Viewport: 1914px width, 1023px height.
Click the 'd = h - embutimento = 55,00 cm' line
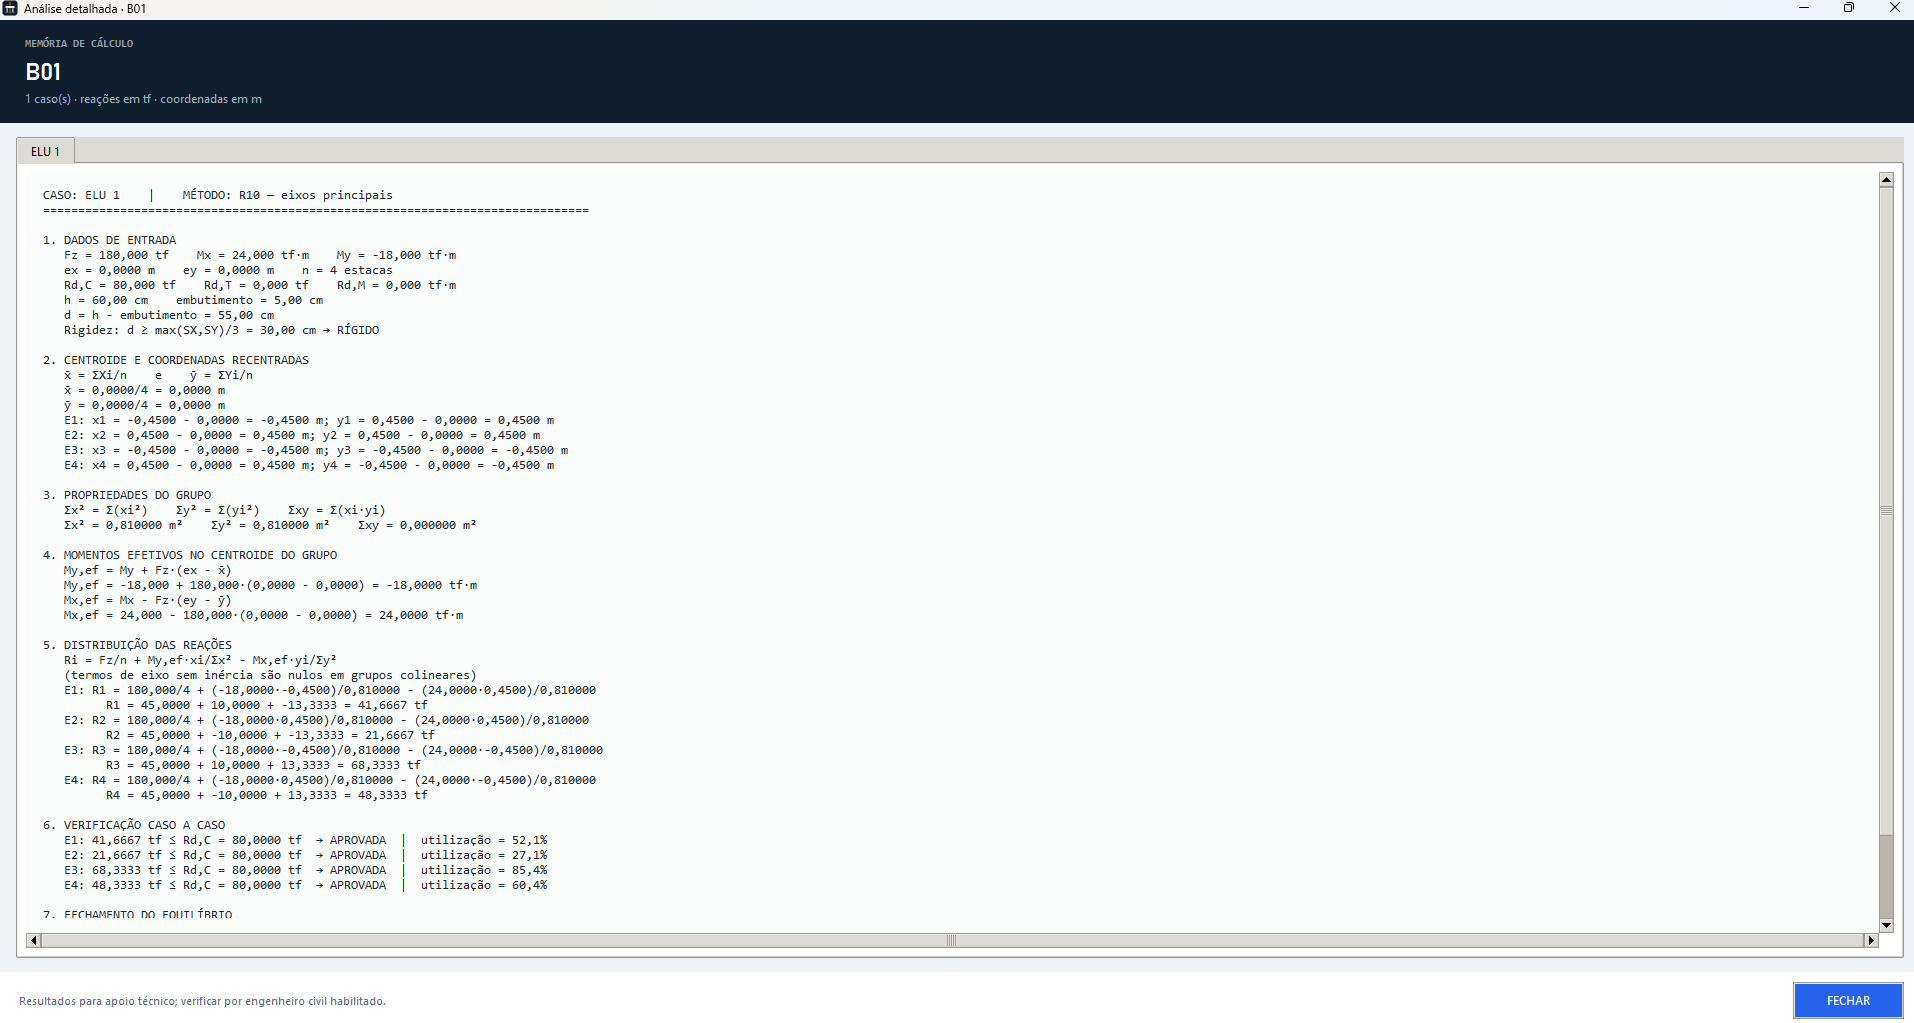pyautogui.click(x=169, y=315)
